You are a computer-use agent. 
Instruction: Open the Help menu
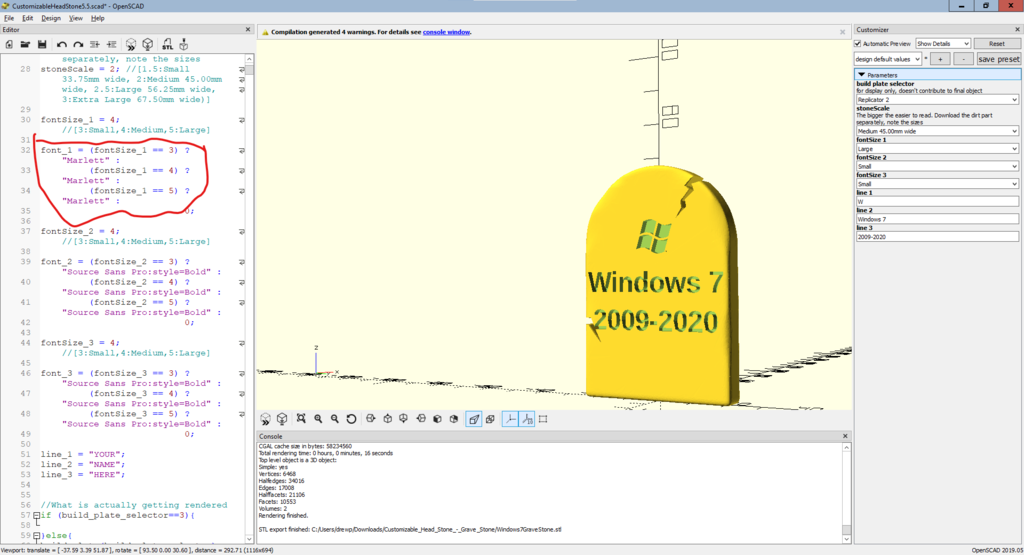[x=97, y=18]
